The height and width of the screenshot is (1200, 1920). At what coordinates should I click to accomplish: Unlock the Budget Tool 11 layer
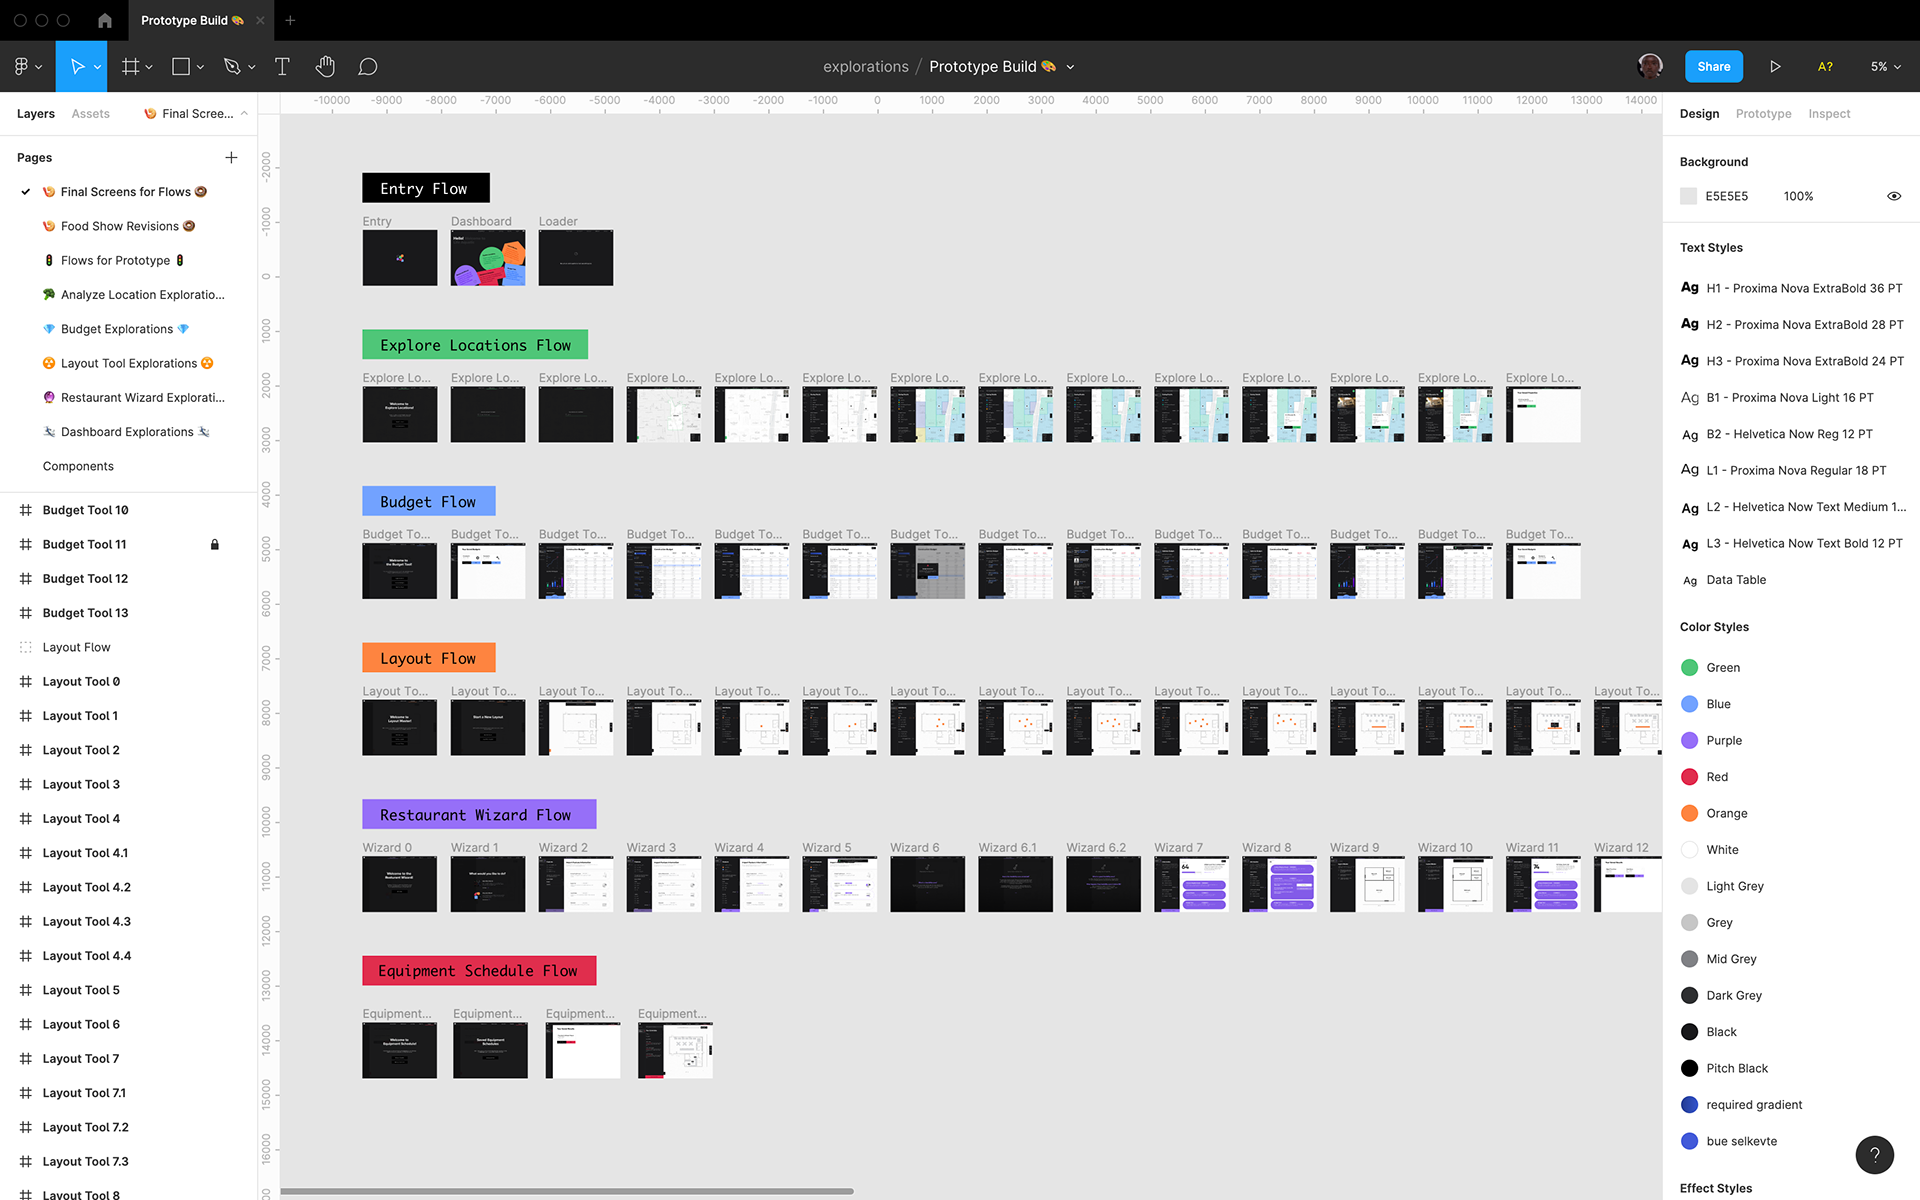point(214,545)
